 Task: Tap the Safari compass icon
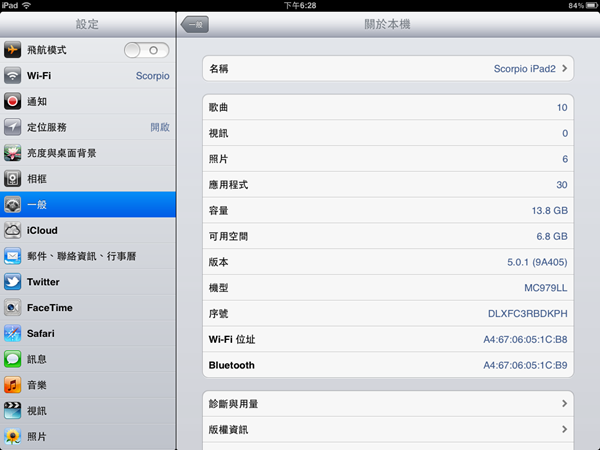coord(12,333)
